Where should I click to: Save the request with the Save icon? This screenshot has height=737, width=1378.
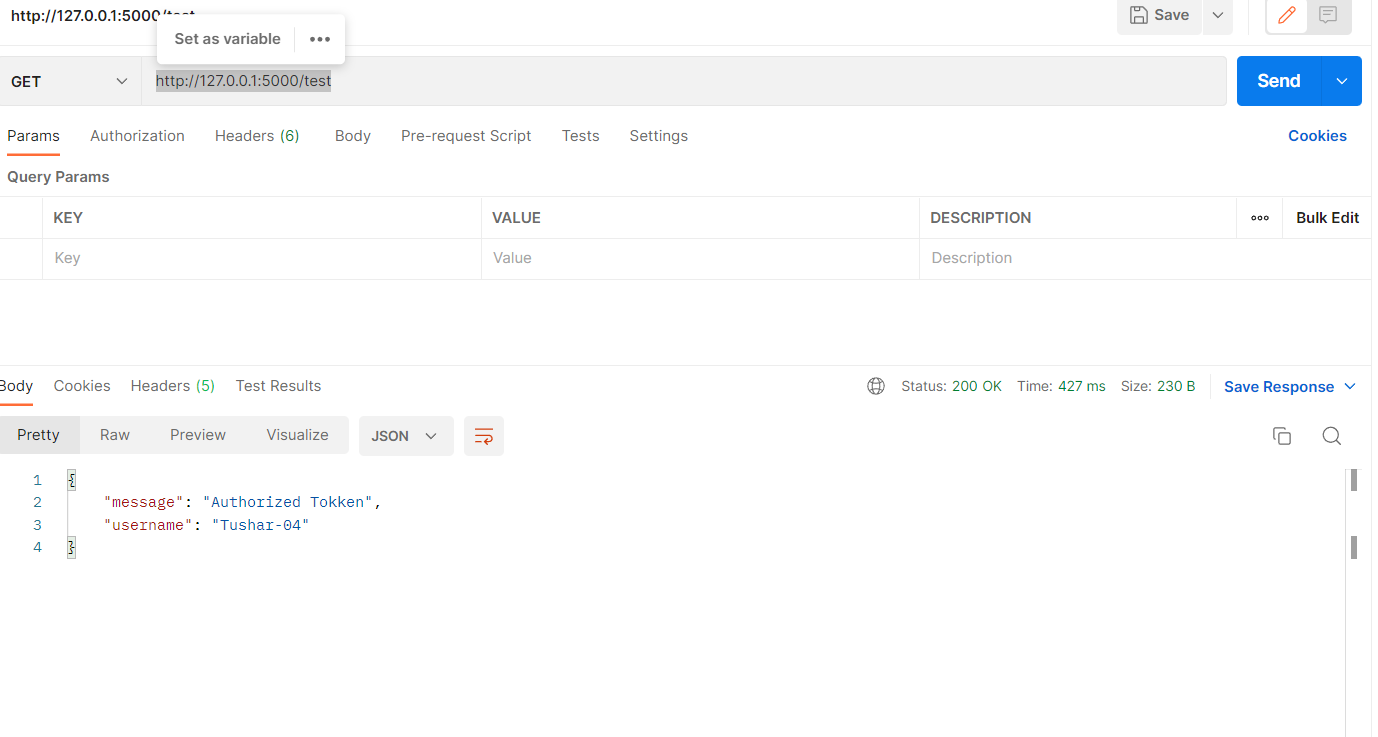click(1159, 15)
